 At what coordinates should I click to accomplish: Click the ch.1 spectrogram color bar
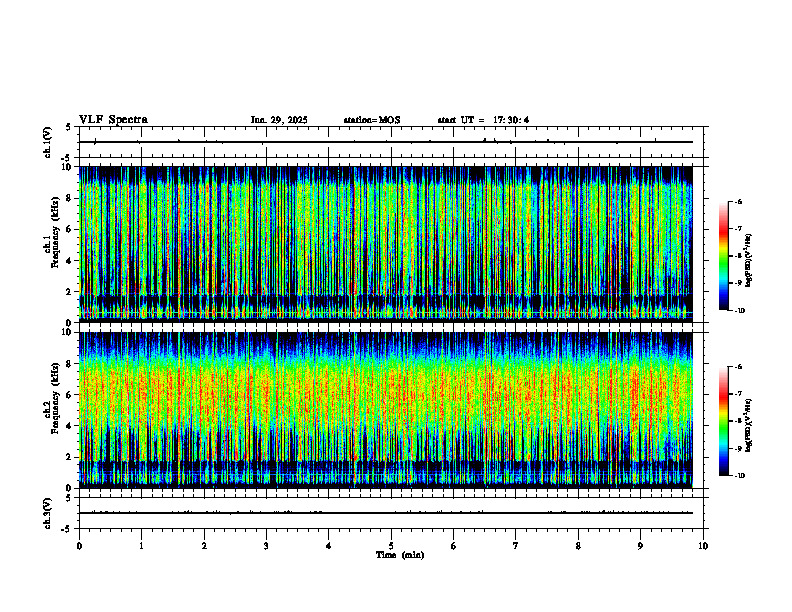click(723, 256)
